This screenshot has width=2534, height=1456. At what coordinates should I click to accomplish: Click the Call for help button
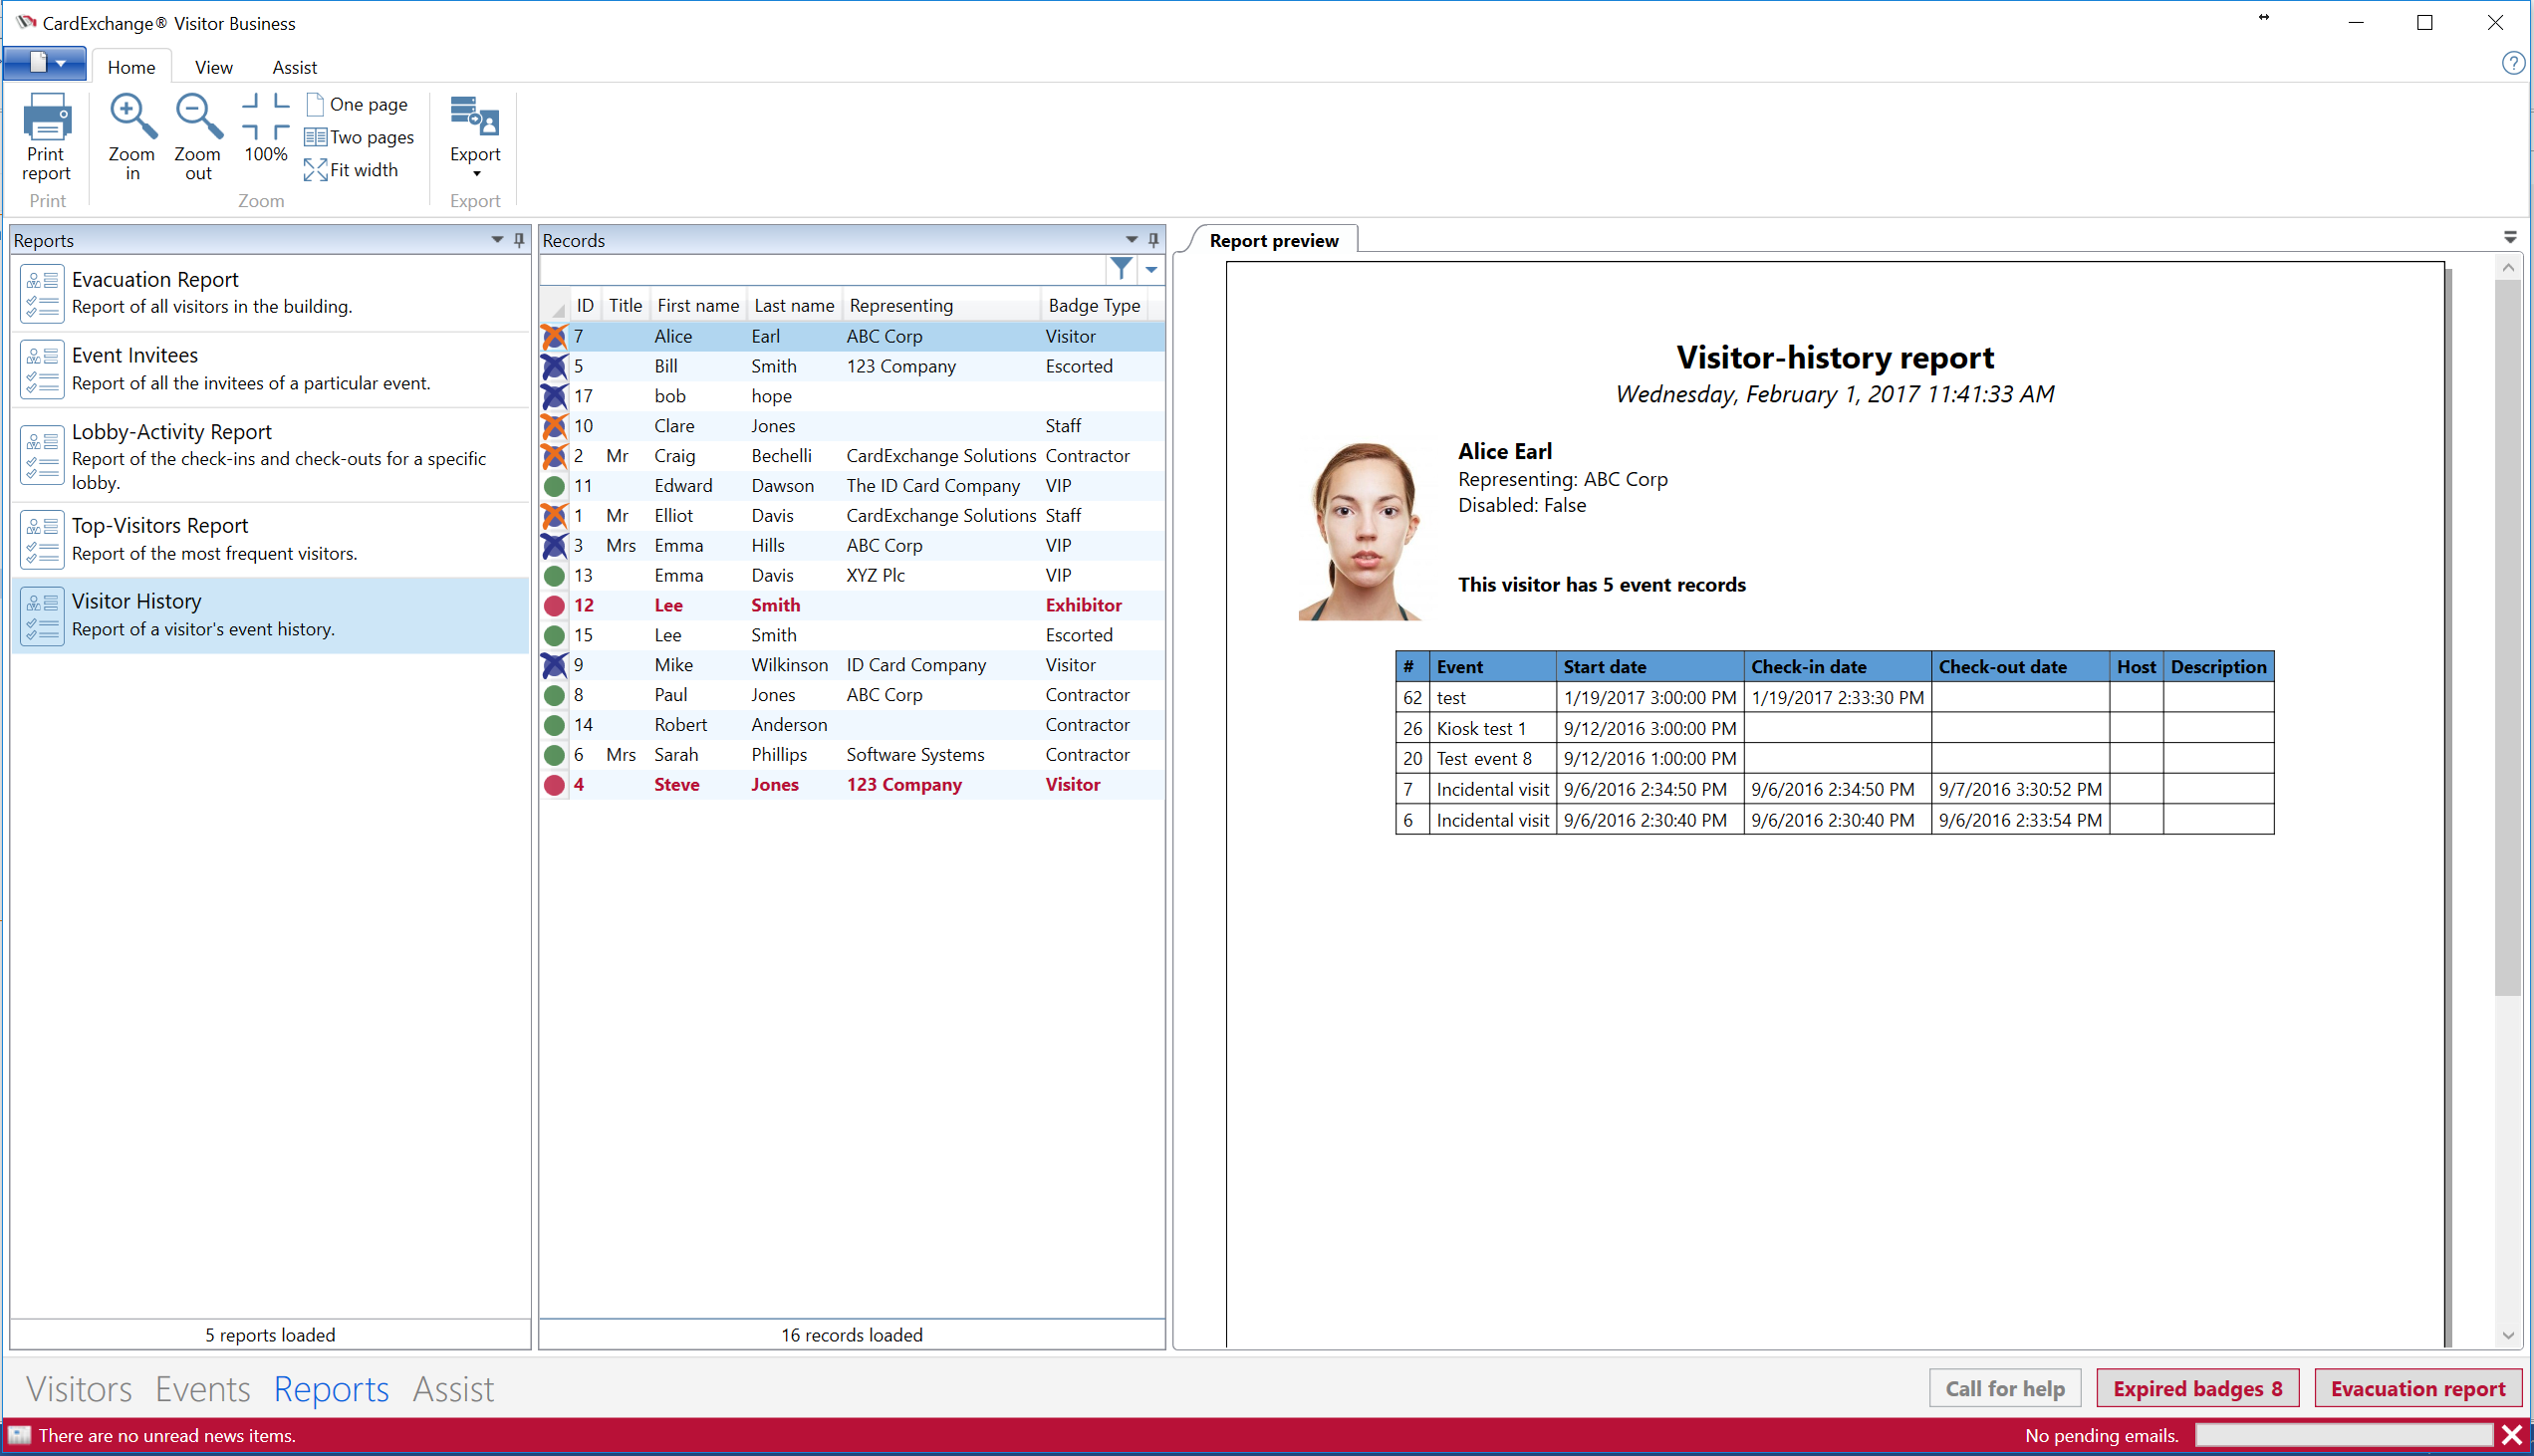[2005, 1388]
